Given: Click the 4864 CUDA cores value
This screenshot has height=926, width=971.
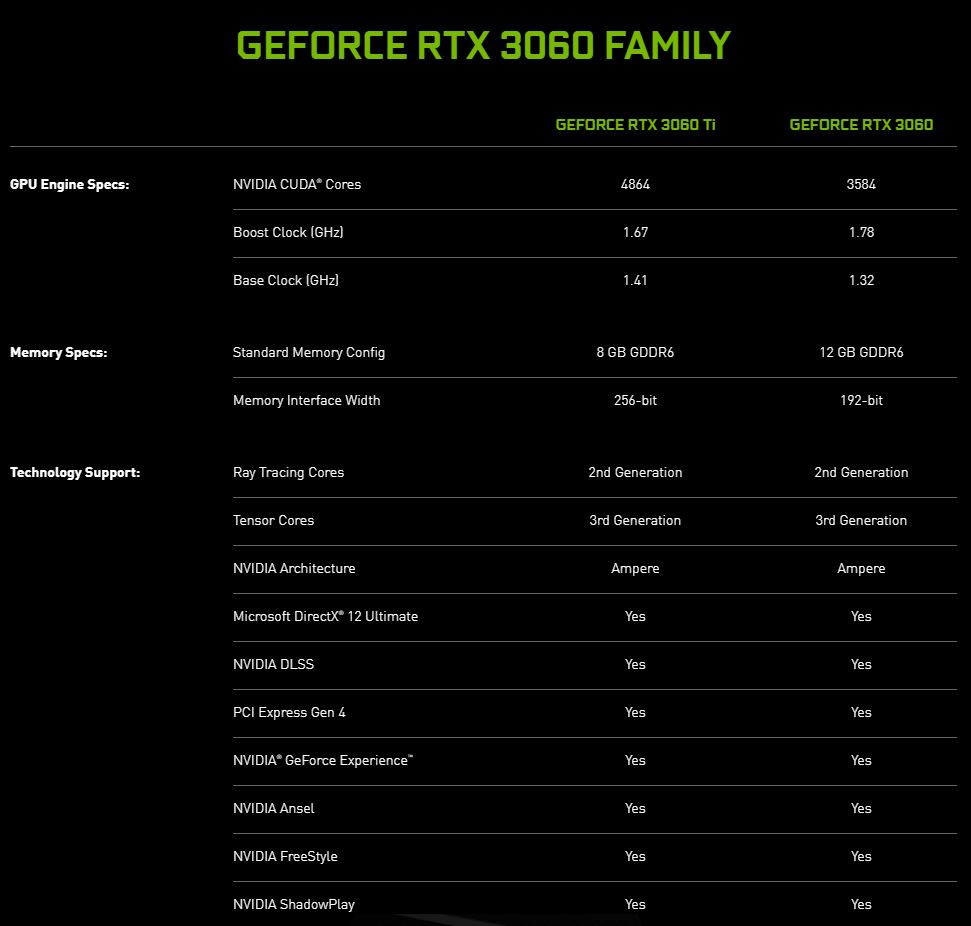Looking at the screenshot, I should coord(635,184).
